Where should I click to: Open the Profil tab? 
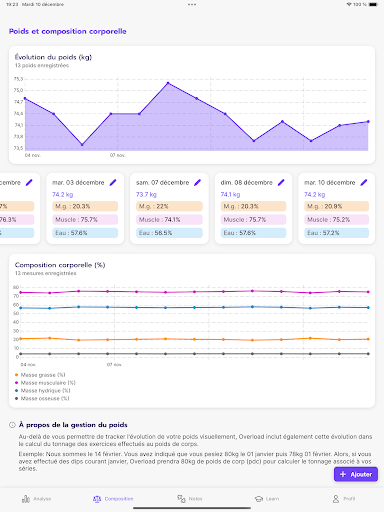coord(344,499)
